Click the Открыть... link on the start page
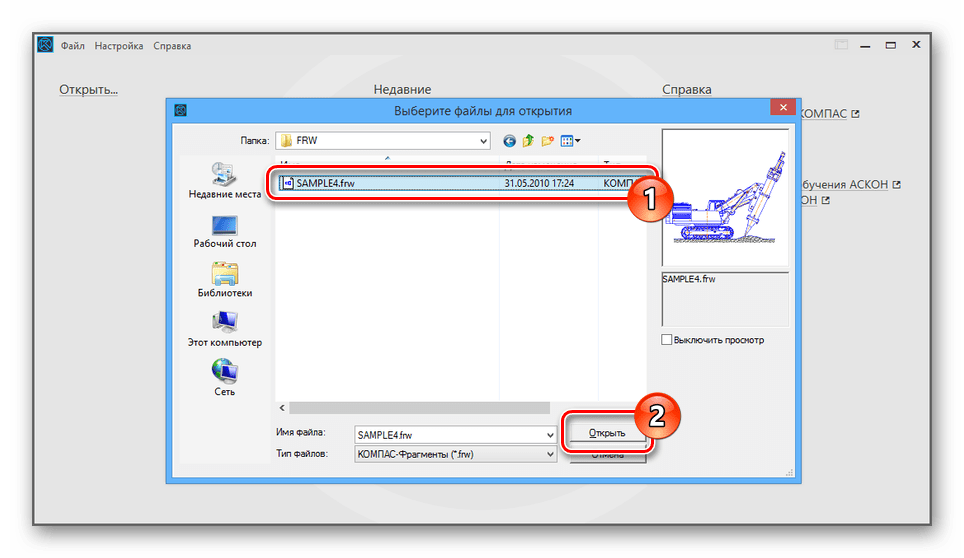The width and height of the screenshot is (964, 558). tap(88, 90)
